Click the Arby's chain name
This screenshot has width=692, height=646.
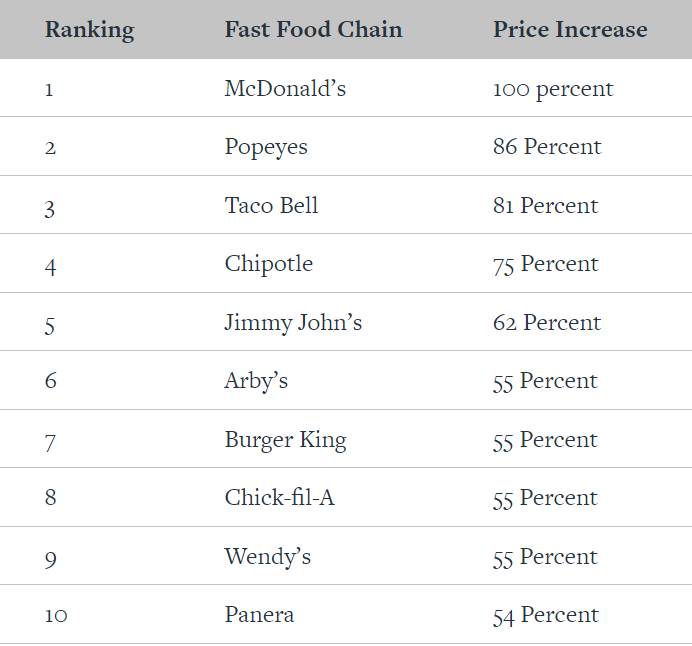point(256,381)
